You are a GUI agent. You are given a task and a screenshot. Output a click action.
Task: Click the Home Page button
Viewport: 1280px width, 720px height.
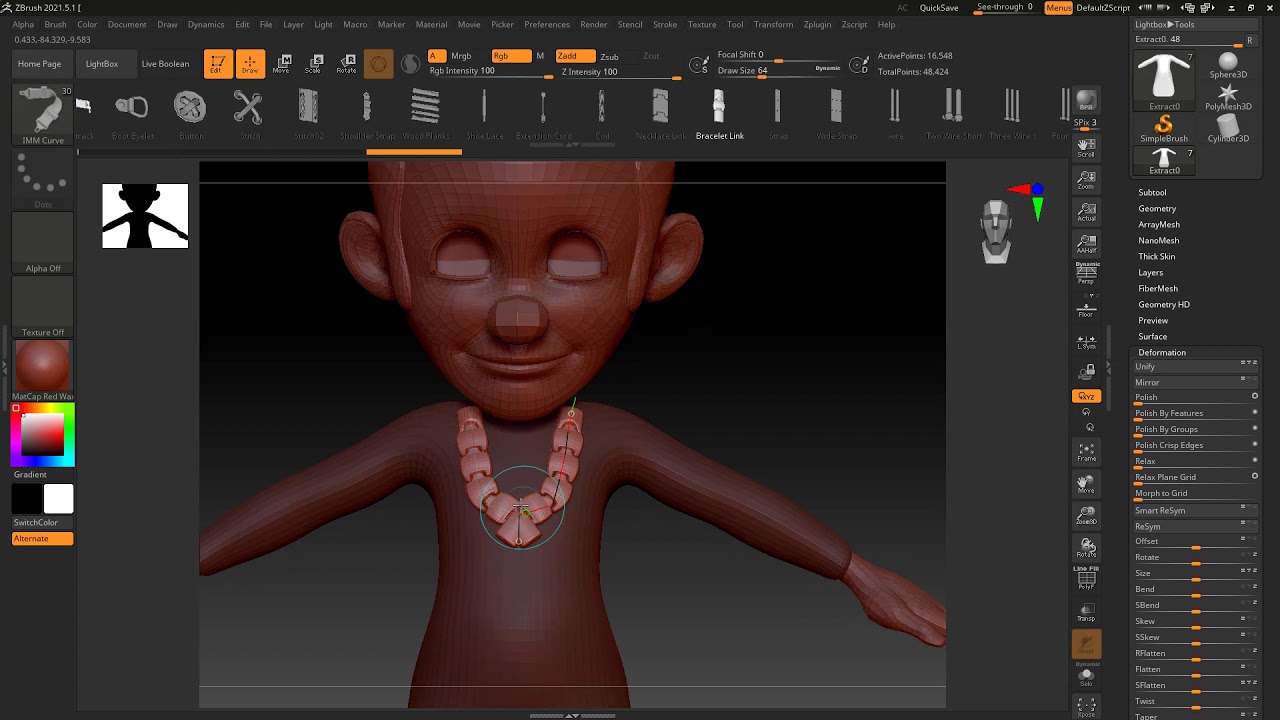coord(39,64)
